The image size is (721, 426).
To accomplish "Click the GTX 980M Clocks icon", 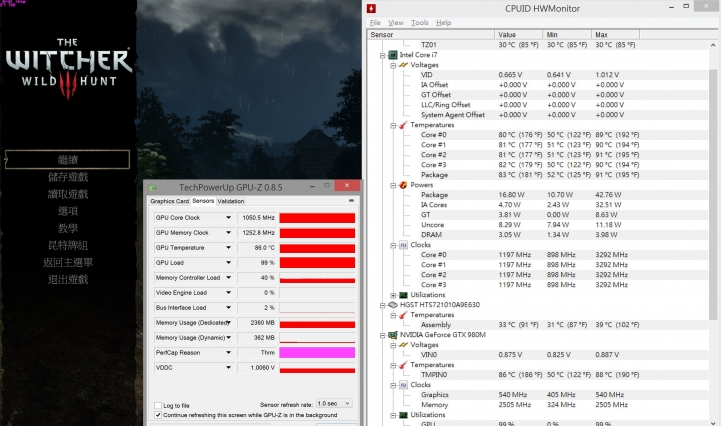I will [x=403, y=385].
